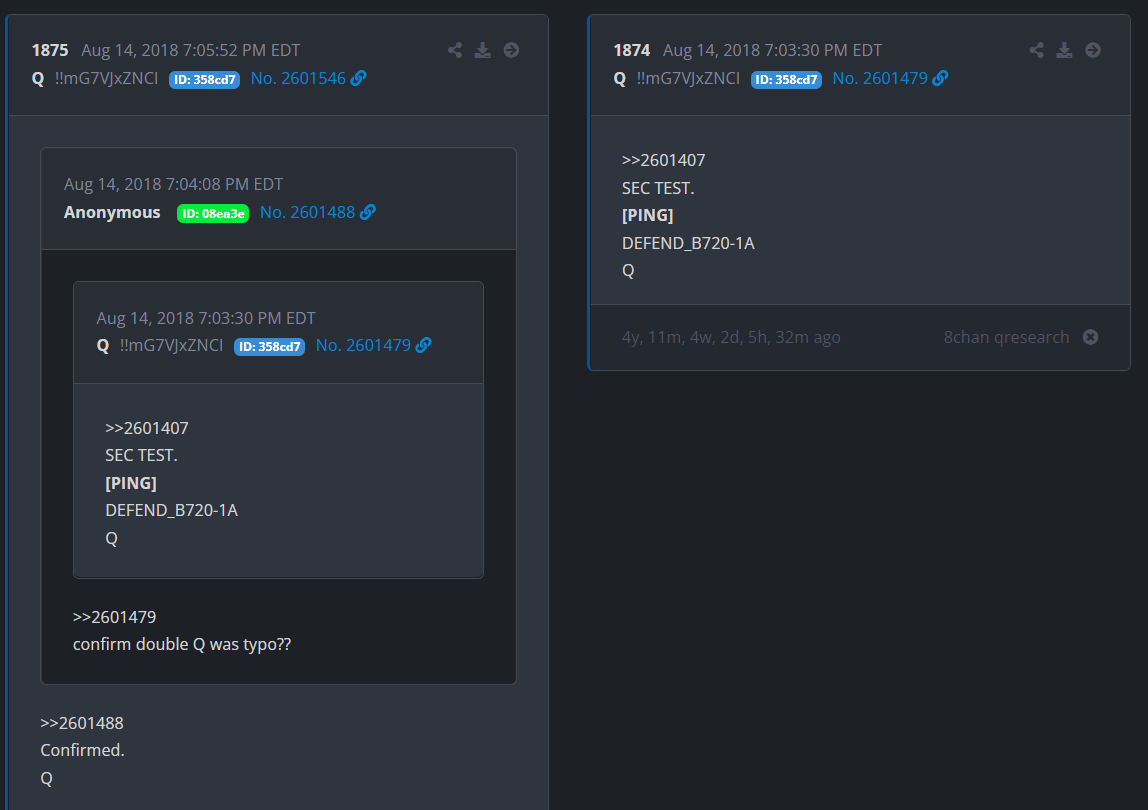The image size is (1148, 810).
Task: Click date 'Aug 14, 2018 7:05:52 PM EDT'
Action: pyautogui.click(x=190, y=51)
